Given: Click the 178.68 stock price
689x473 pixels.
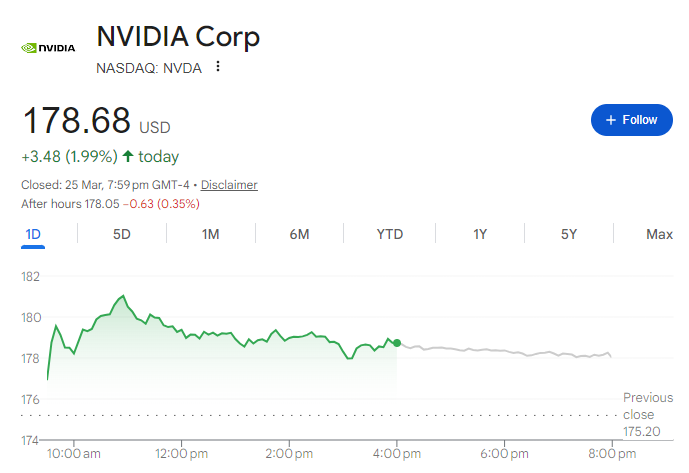Looking at the screenshot, I should point(77,121).
